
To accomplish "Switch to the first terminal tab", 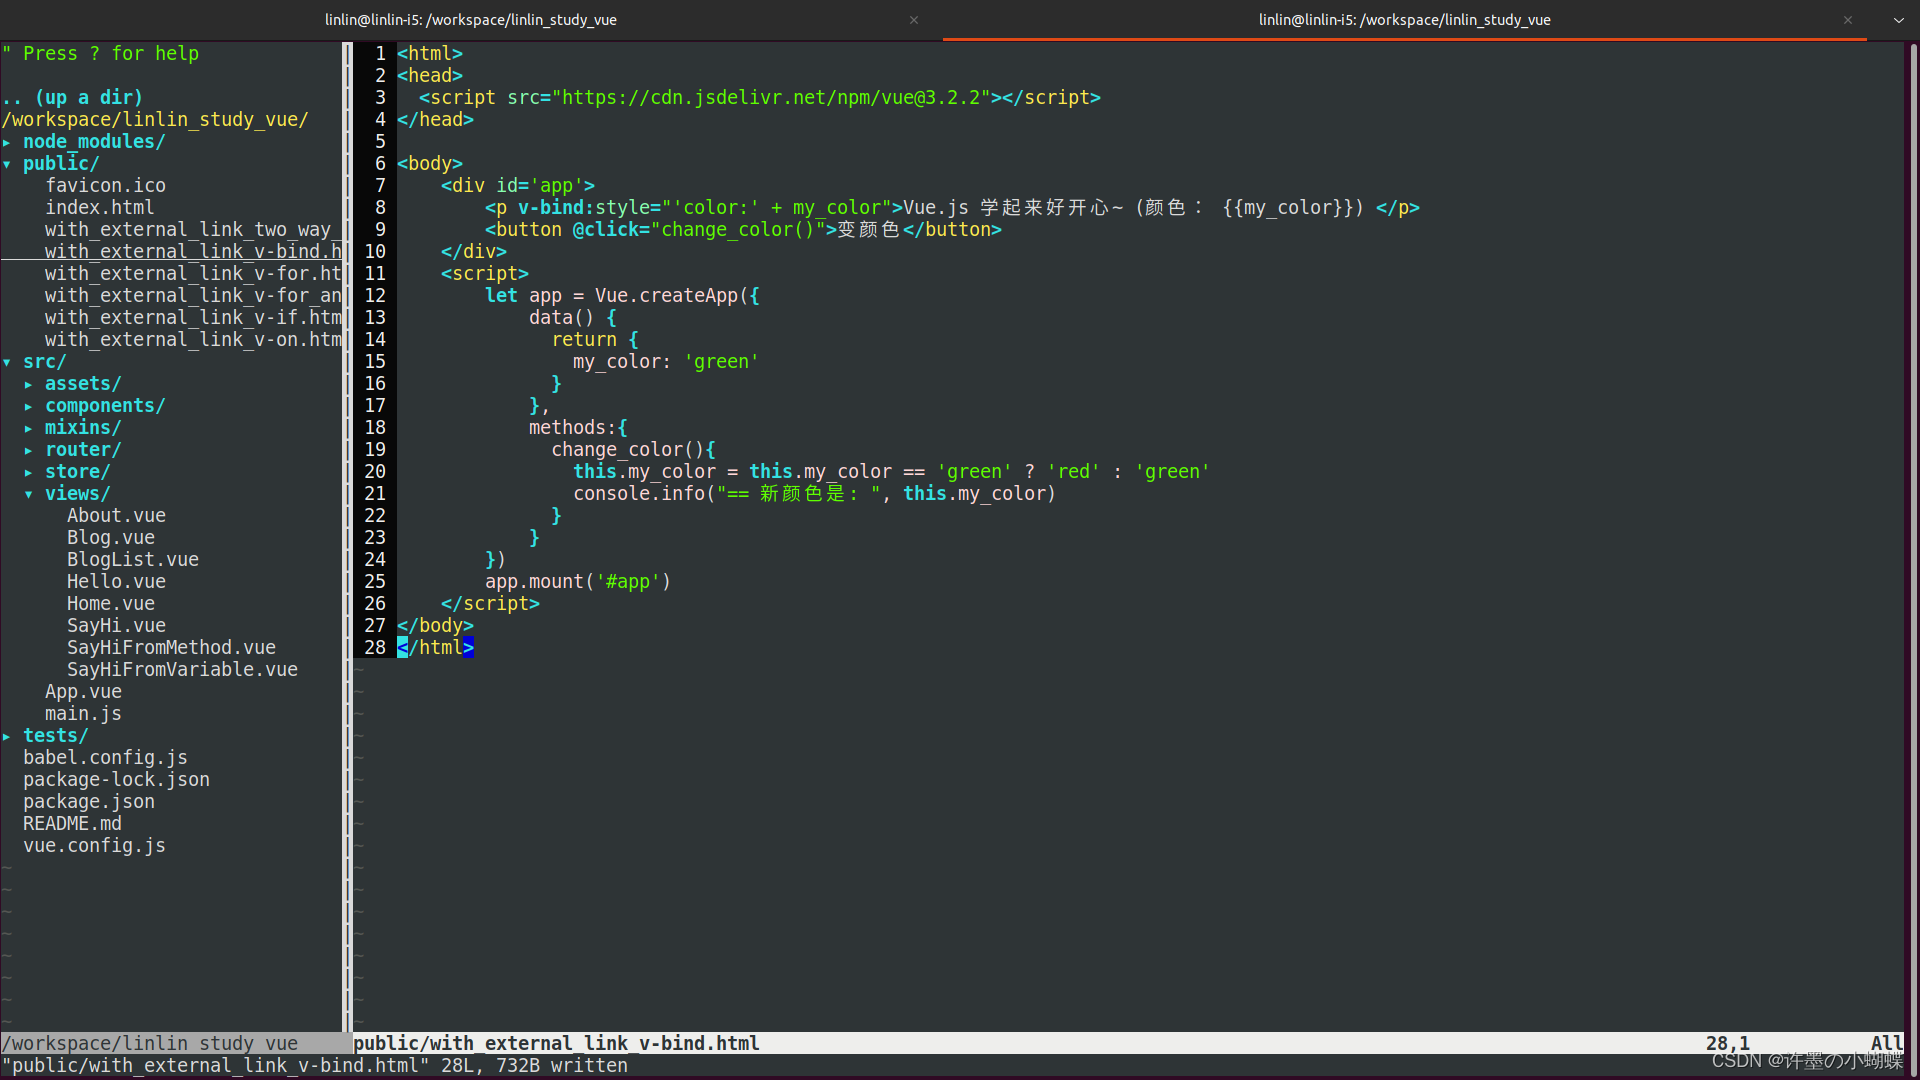I will click(x=471, y=20).
